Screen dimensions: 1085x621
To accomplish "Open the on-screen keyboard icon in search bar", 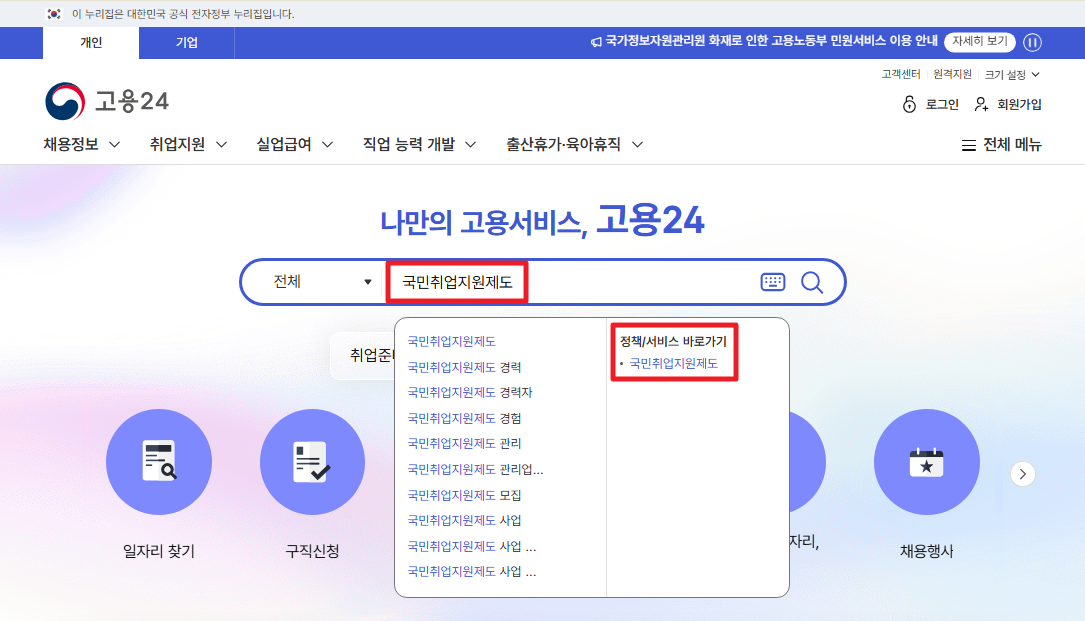I will pos(772,281).
